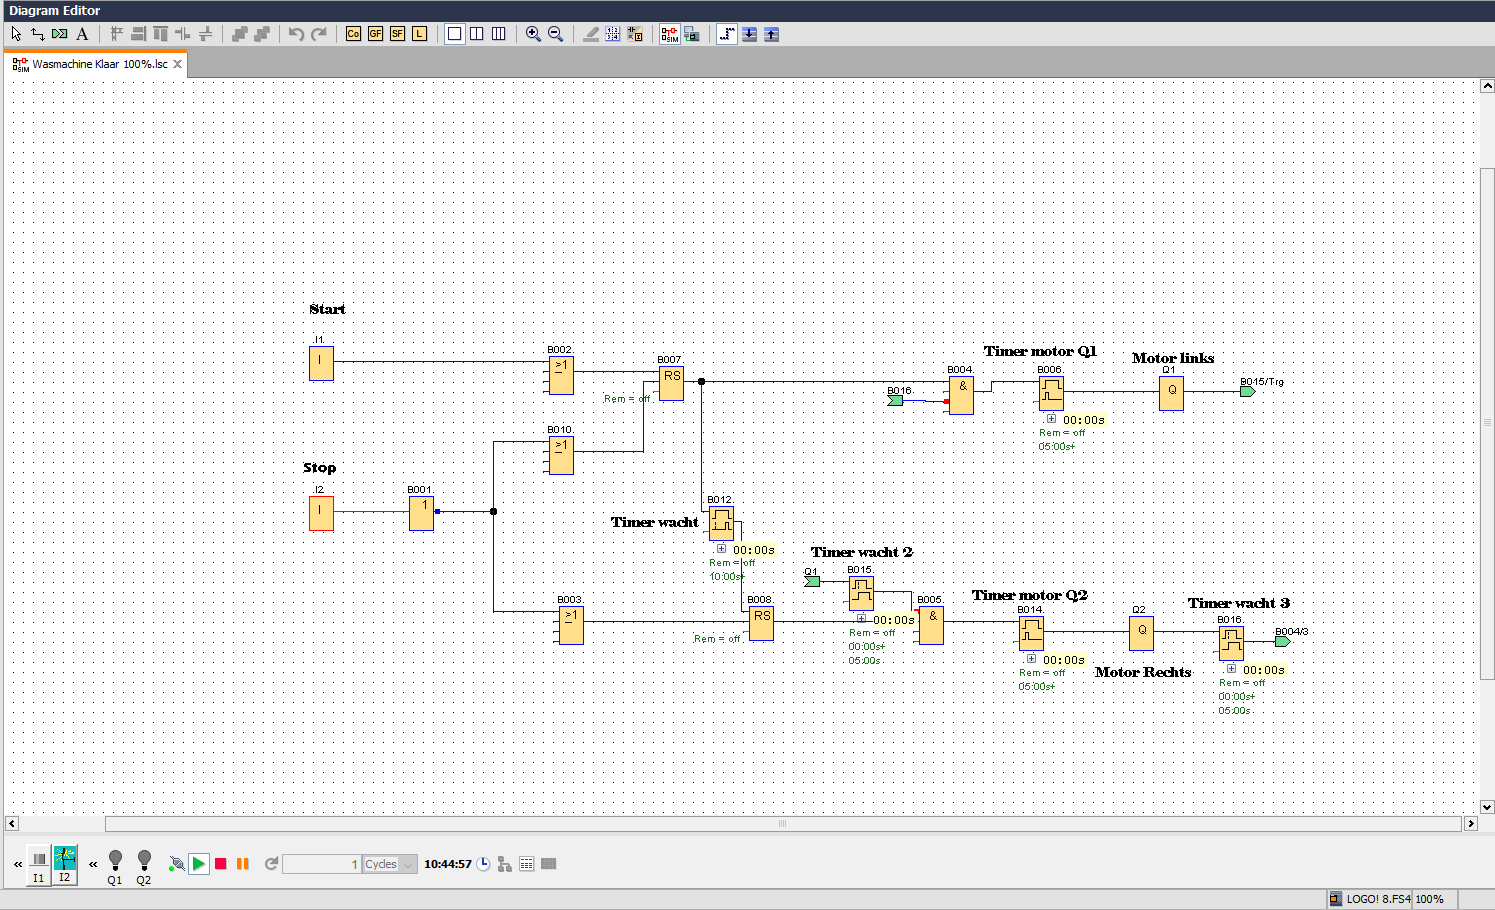
Task: Open Special Functions (SF) block list
Action: point(397,34)
